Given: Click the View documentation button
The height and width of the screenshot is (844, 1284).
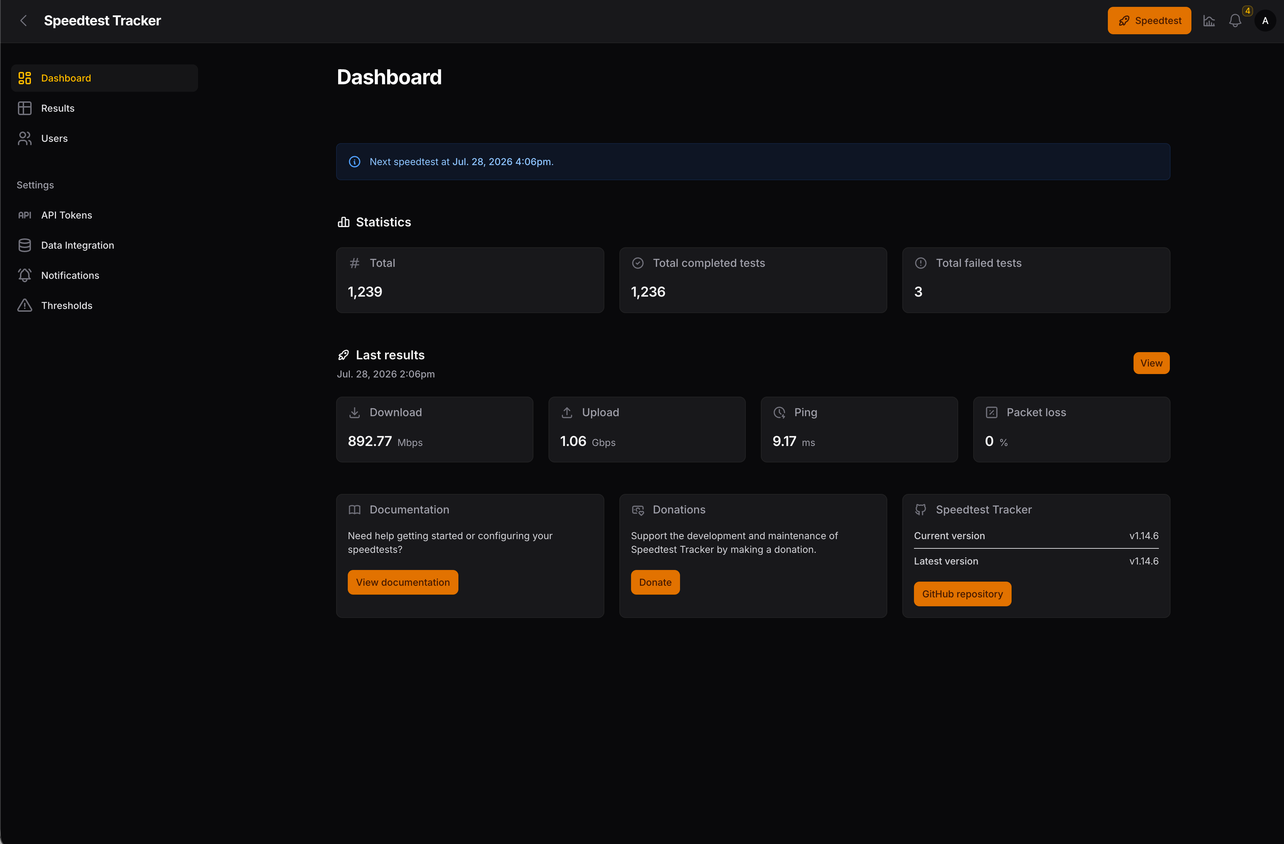Looking at the screenshot, I should (403, 582).
